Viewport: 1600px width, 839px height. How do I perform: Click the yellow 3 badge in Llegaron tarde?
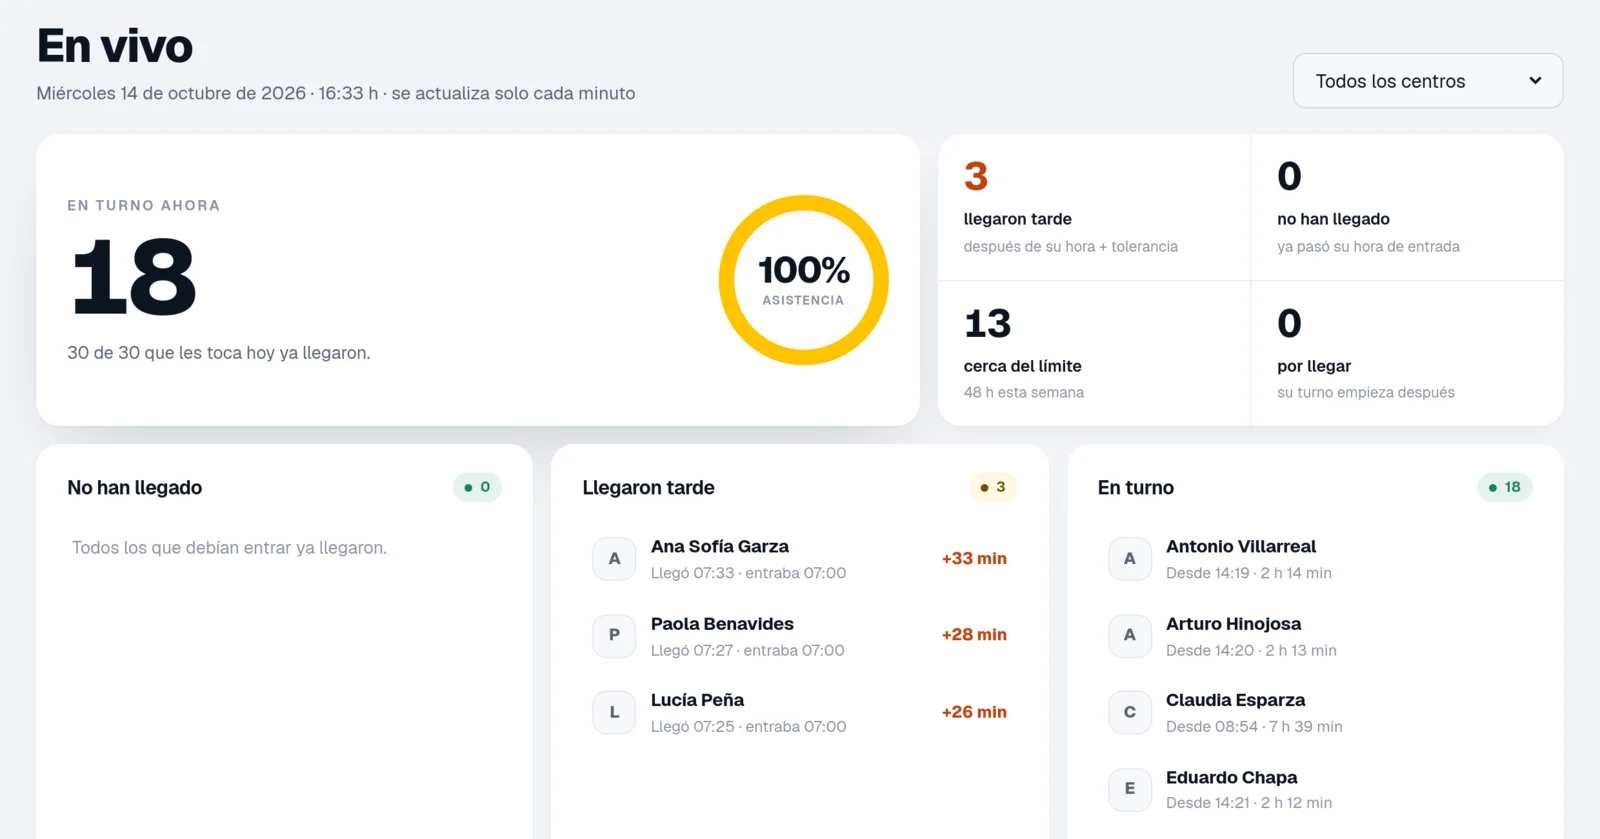click(x=993, y=487)
